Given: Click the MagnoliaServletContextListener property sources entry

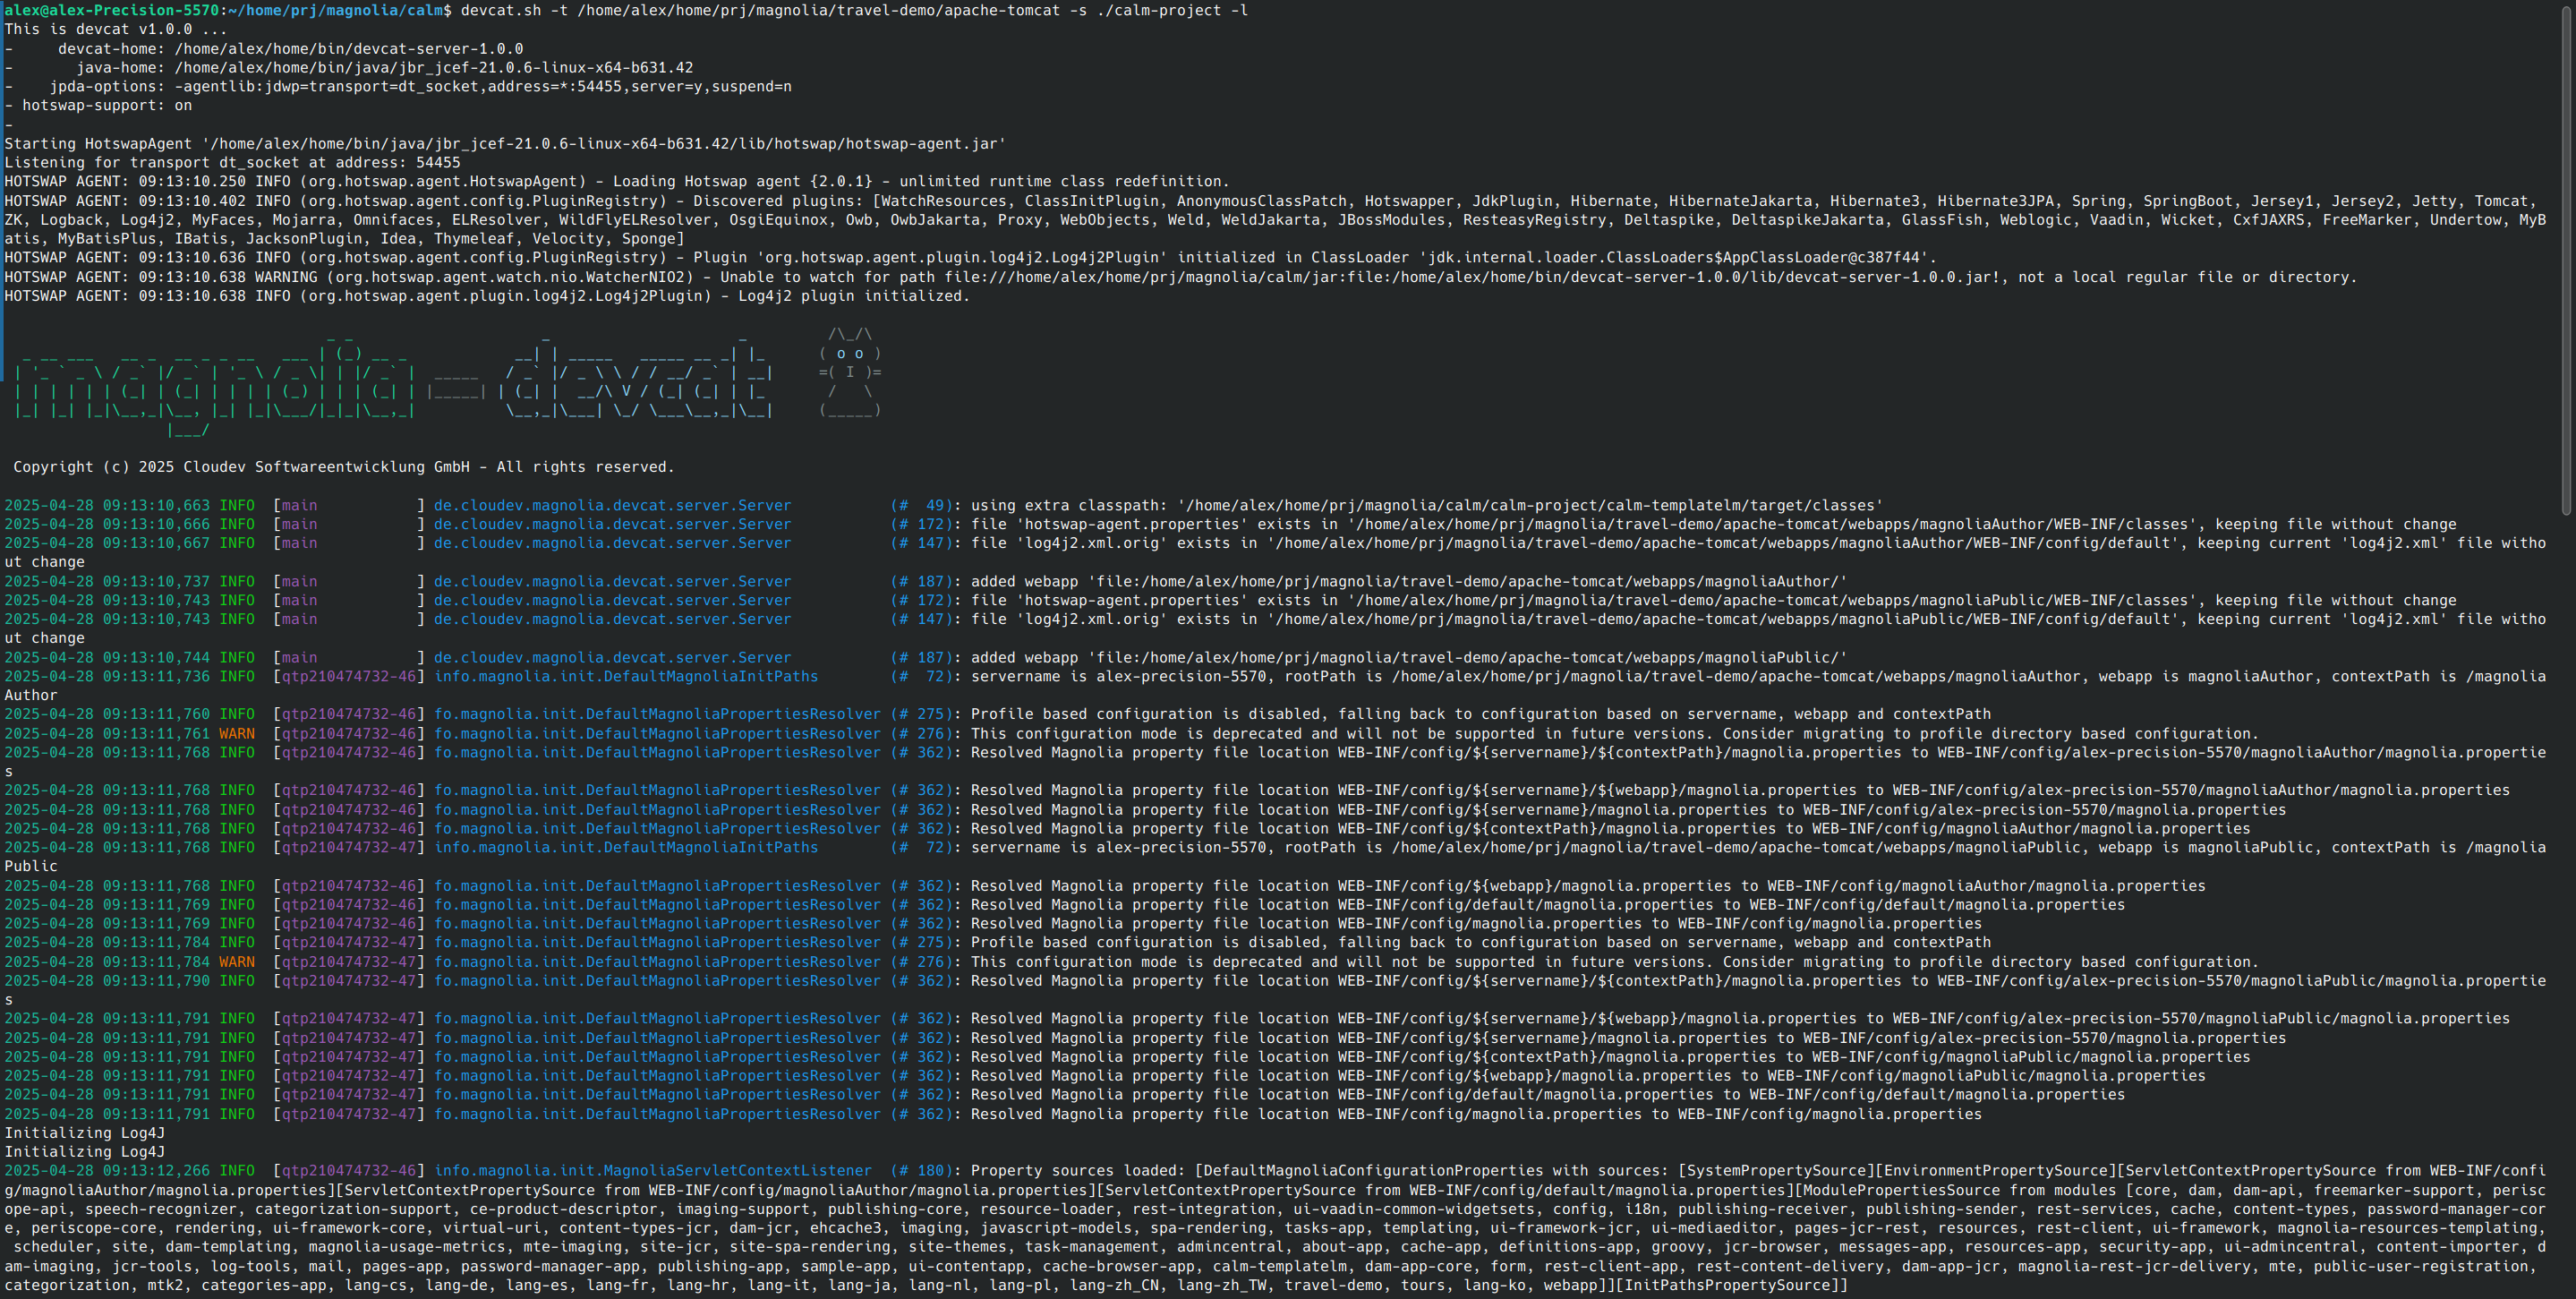Looking at the screenshot, I should (650, 1170).
